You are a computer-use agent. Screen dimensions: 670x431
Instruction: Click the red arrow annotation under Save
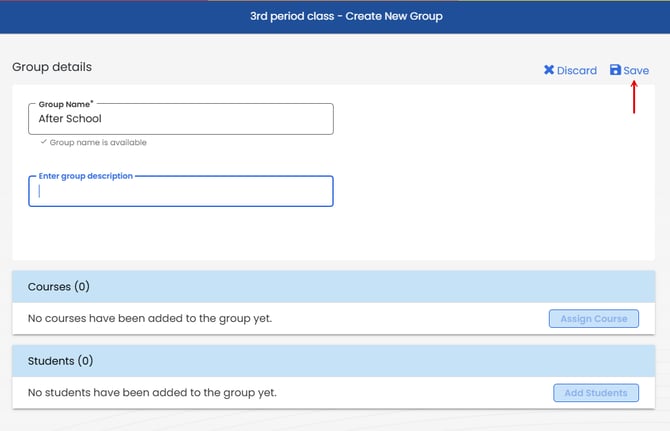(x=634, y=97)
